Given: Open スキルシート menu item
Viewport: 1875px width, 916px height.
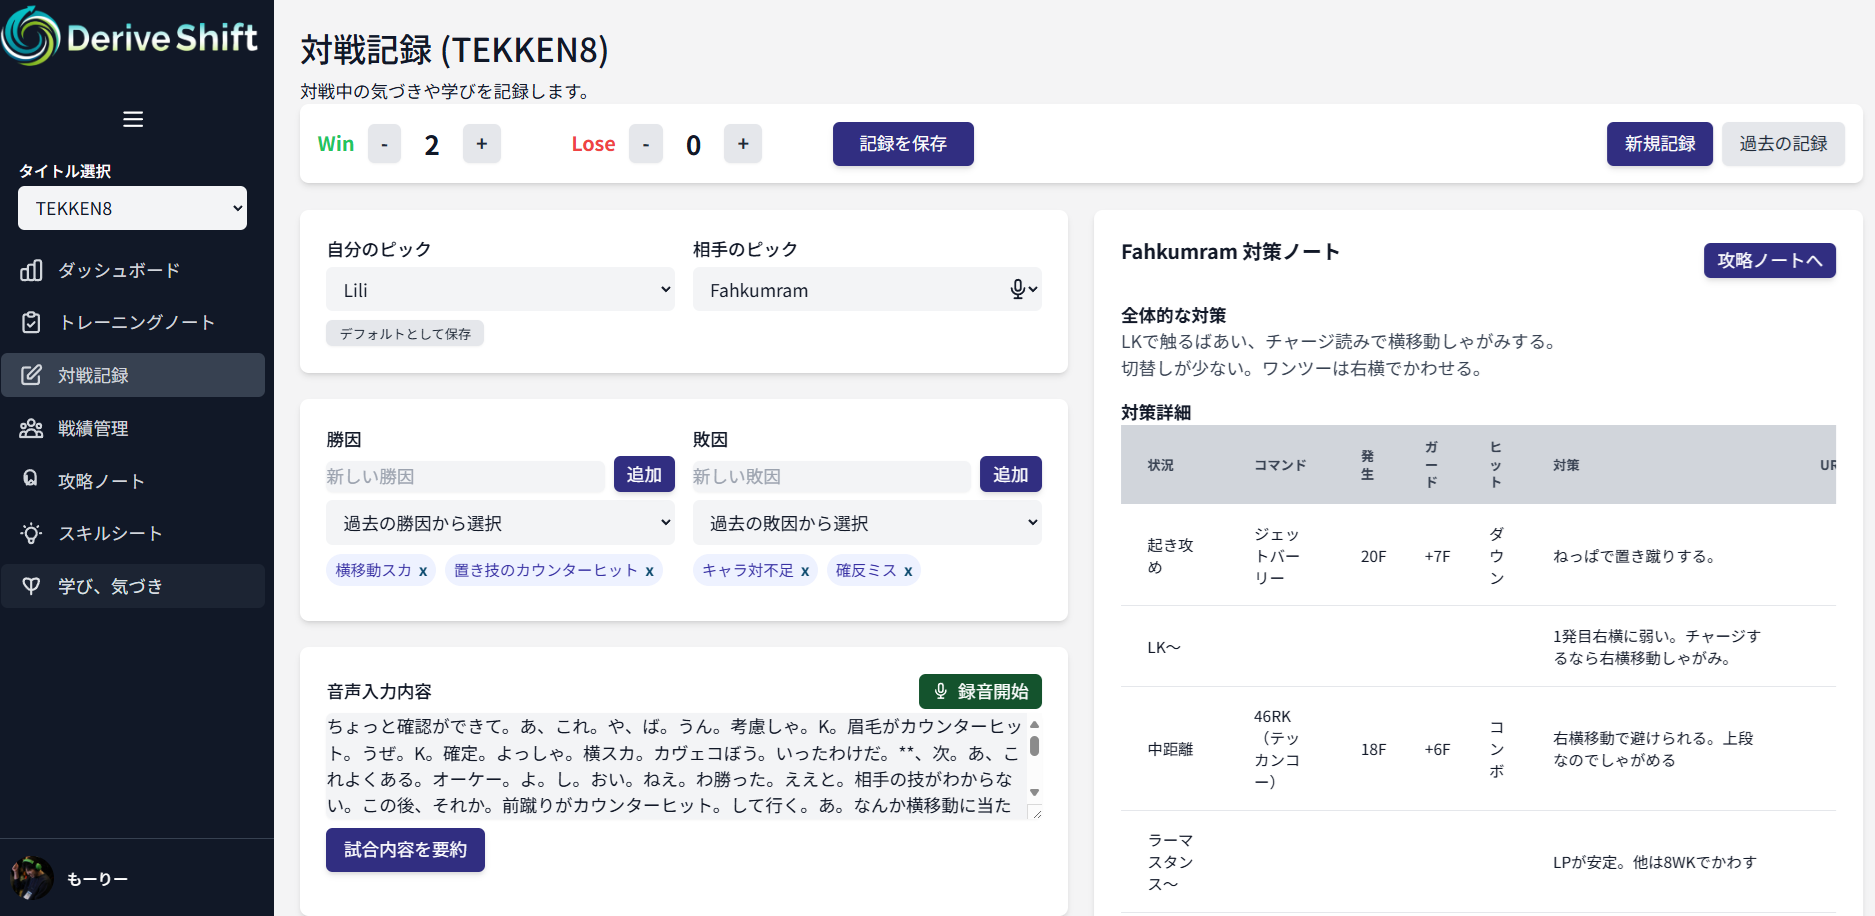Looking at the screenshot, I should [x=133, y=533].
